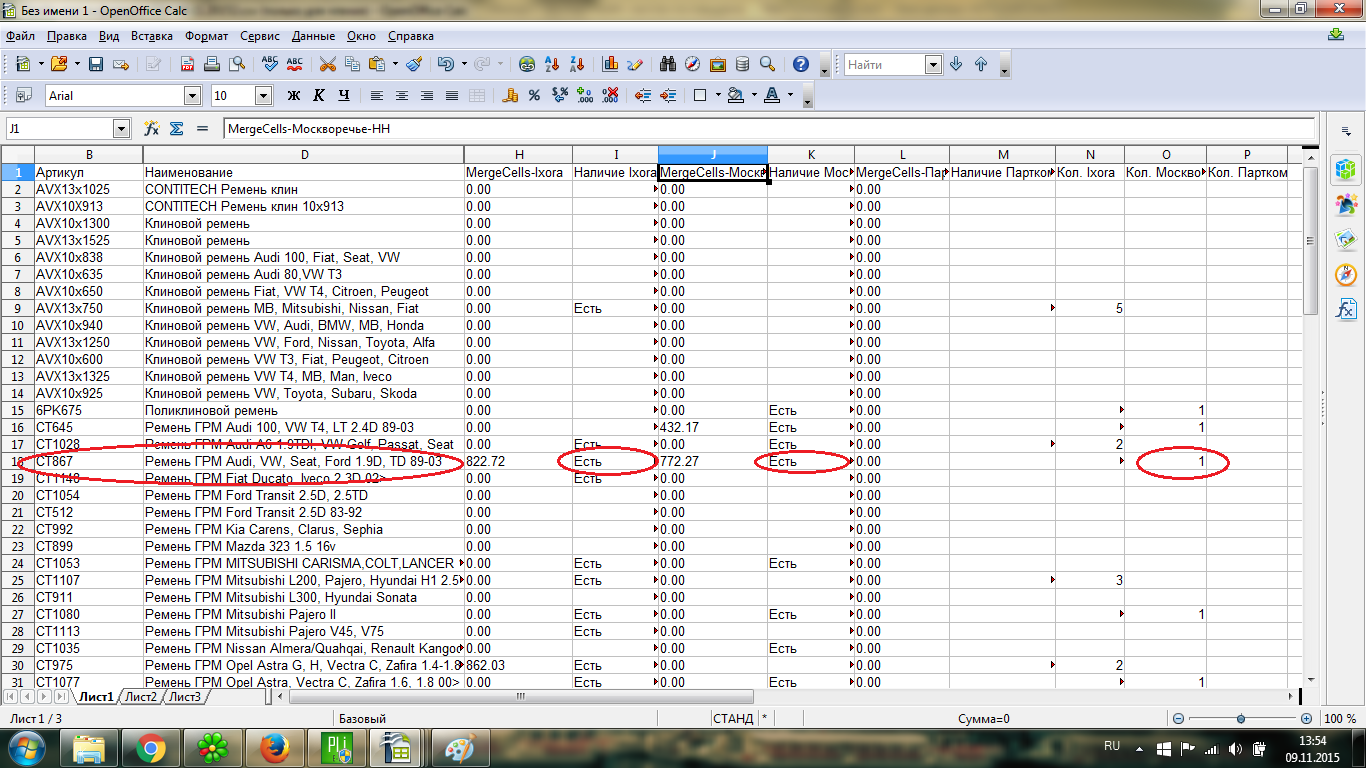This screenshot has width=1366, height=768.
Task: Apply Background Color paint bucket
Action: tap(735, 95)
